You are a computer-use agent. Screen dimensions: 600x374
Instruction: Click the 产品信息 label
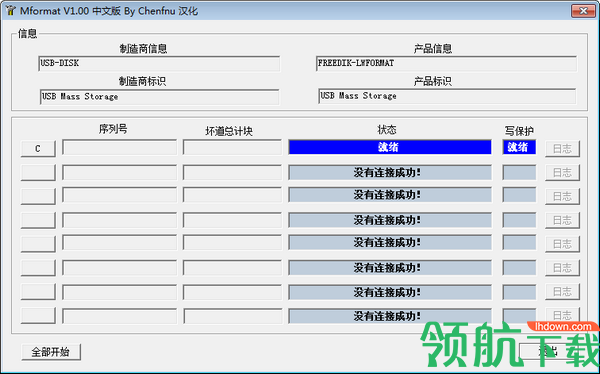point(433,49)
